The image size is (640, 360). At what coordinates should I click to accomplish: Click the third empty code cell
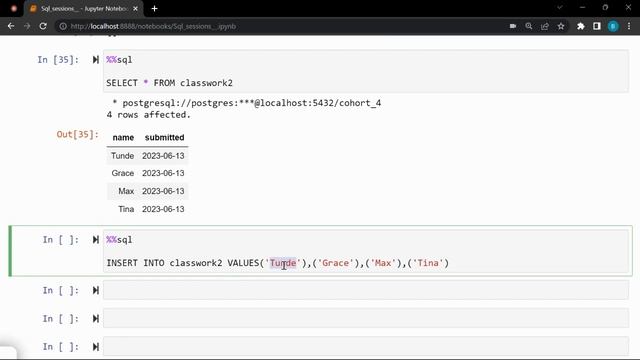pos(366,347)
